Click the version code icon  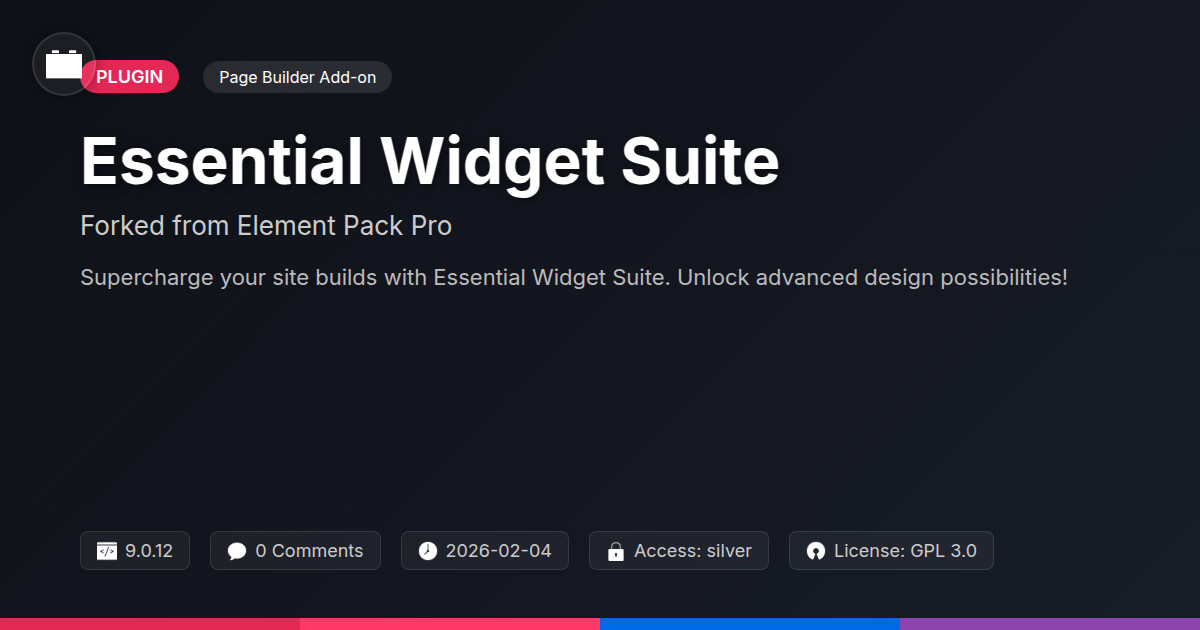coord(107,551)
